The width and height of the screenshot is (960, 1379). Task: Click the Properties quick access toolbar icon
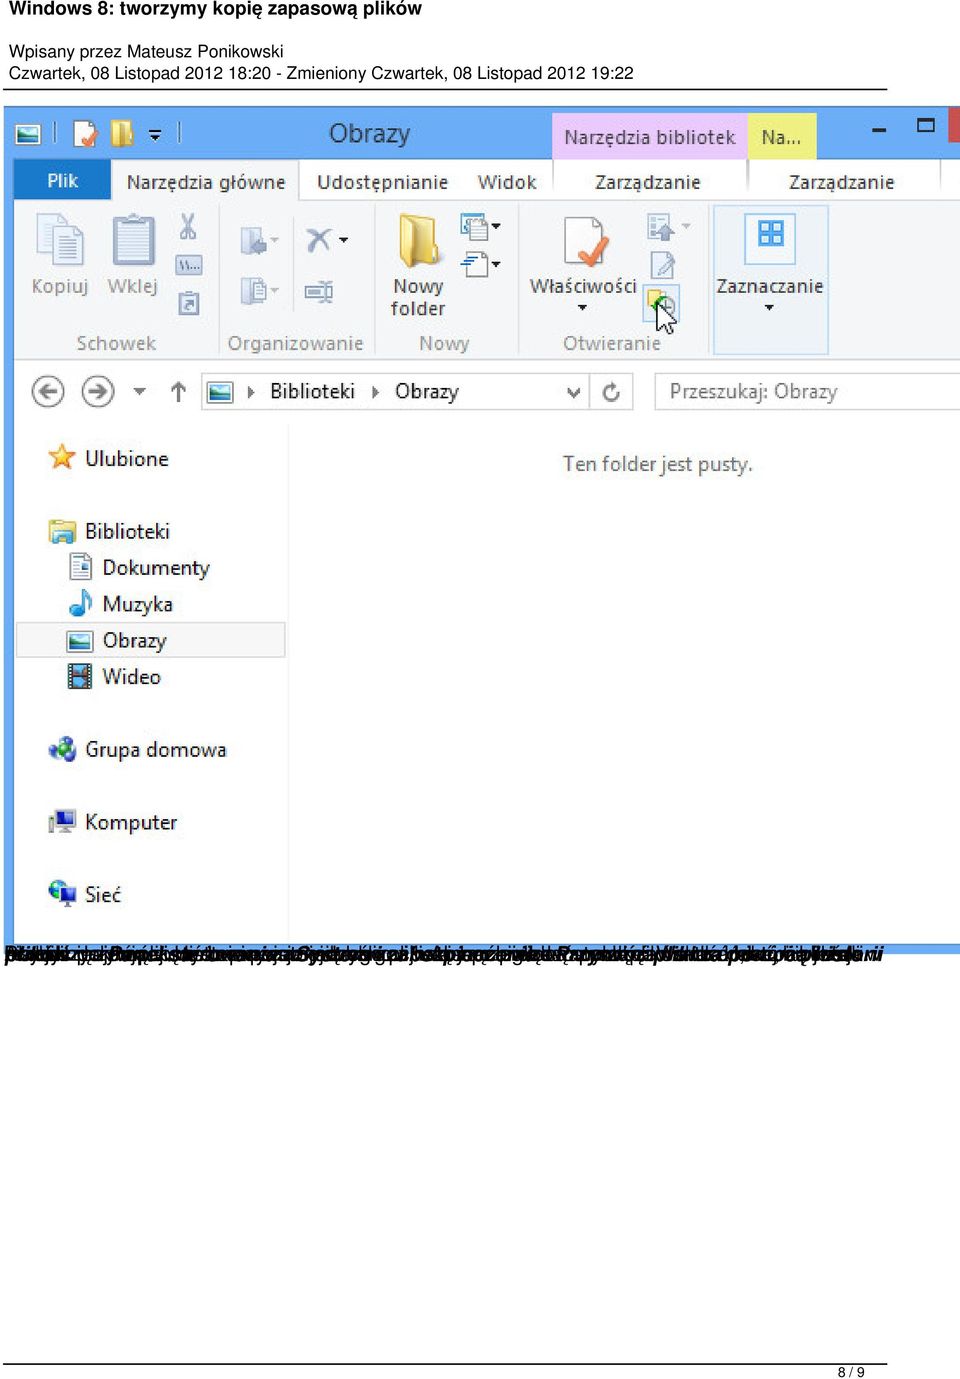pos(86,133)
